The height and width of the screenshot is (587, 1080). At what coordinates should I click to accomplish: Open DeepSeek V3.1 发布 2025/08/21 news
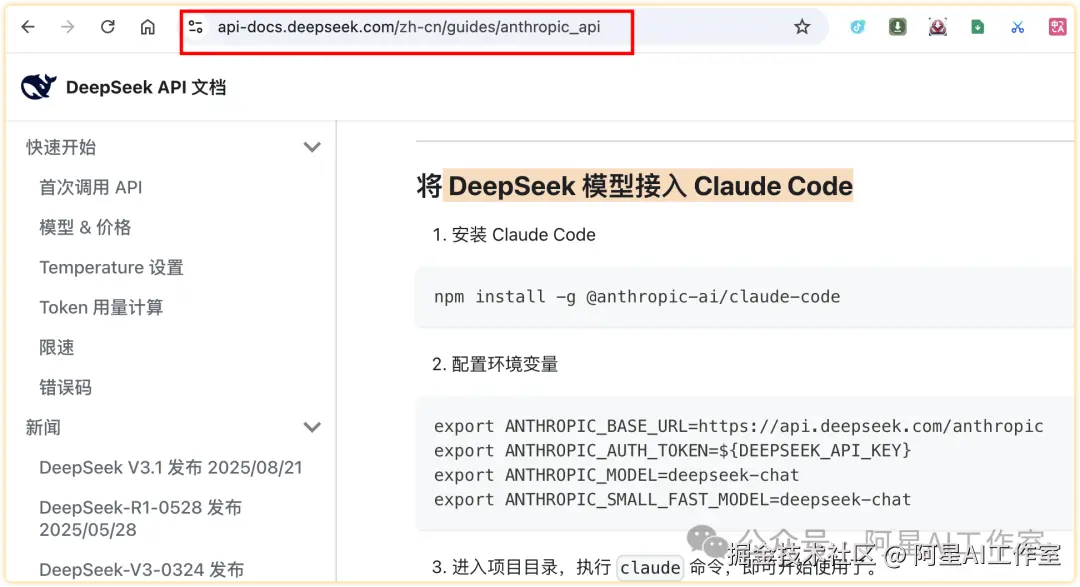pyautogui.click(x=171, y=468)
